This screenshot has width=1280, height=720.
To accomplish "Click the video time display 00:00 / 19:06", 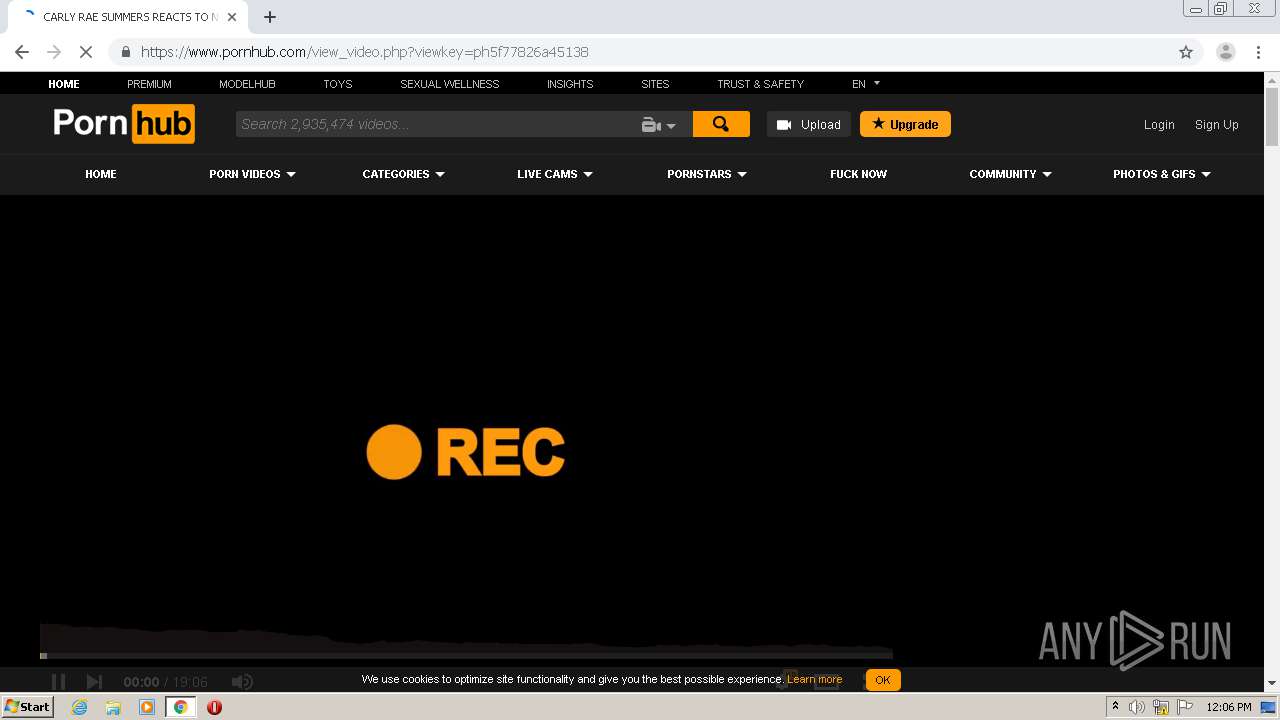I will [165, 682].
